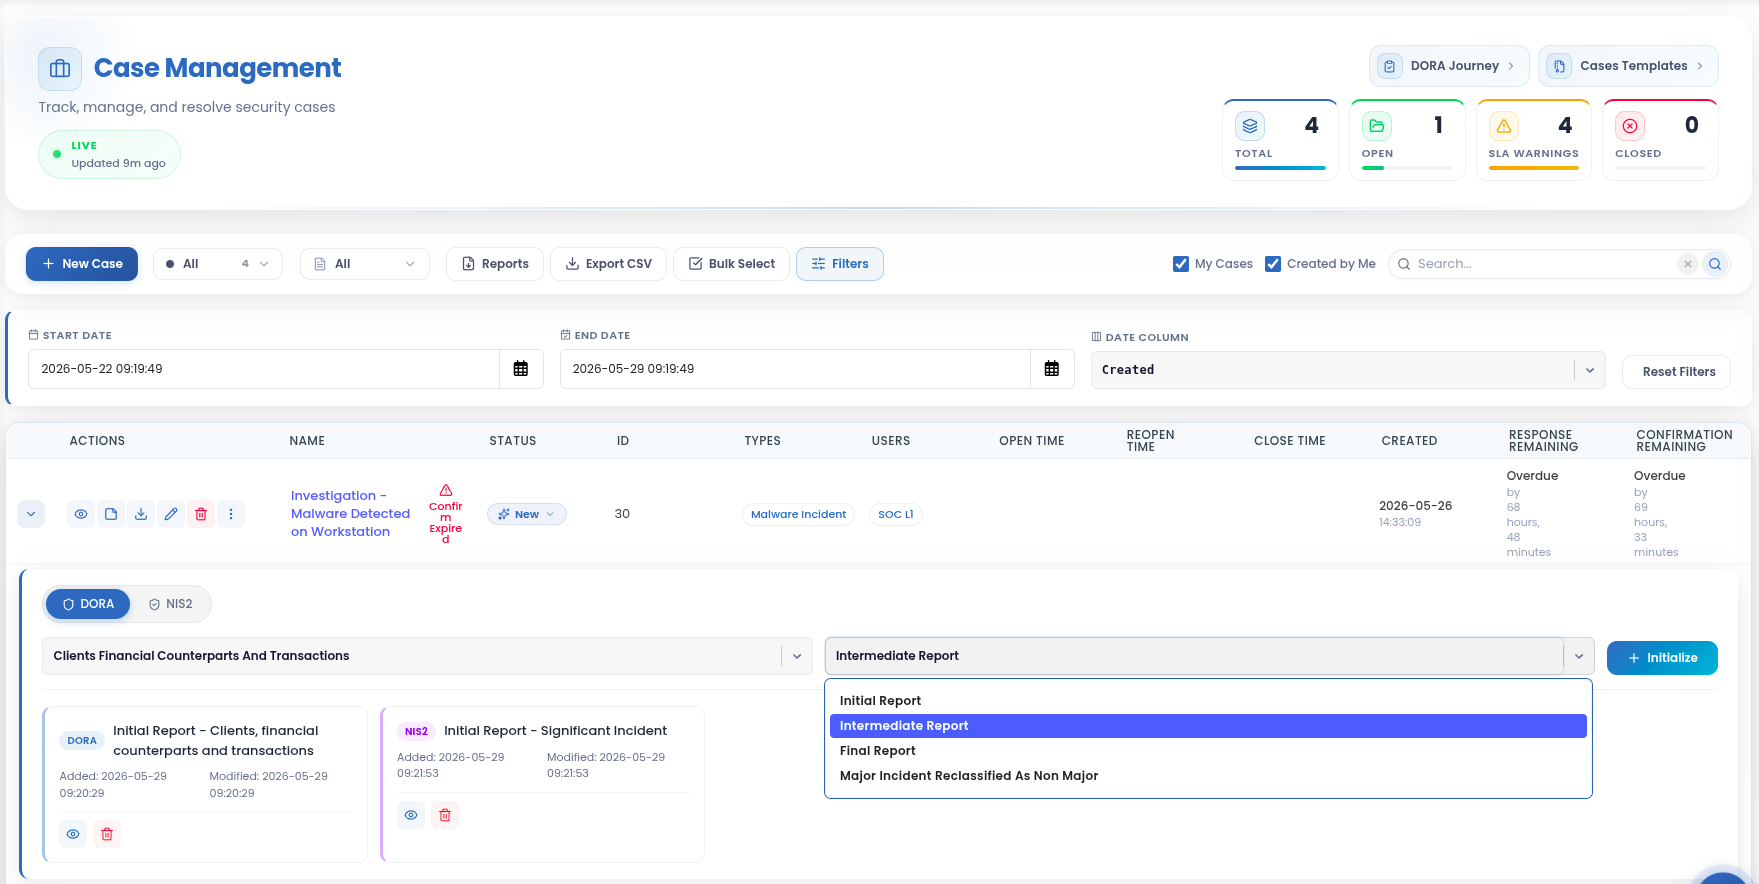
Task: Click the view eye icon in case row actions
Action: [81, 514]
